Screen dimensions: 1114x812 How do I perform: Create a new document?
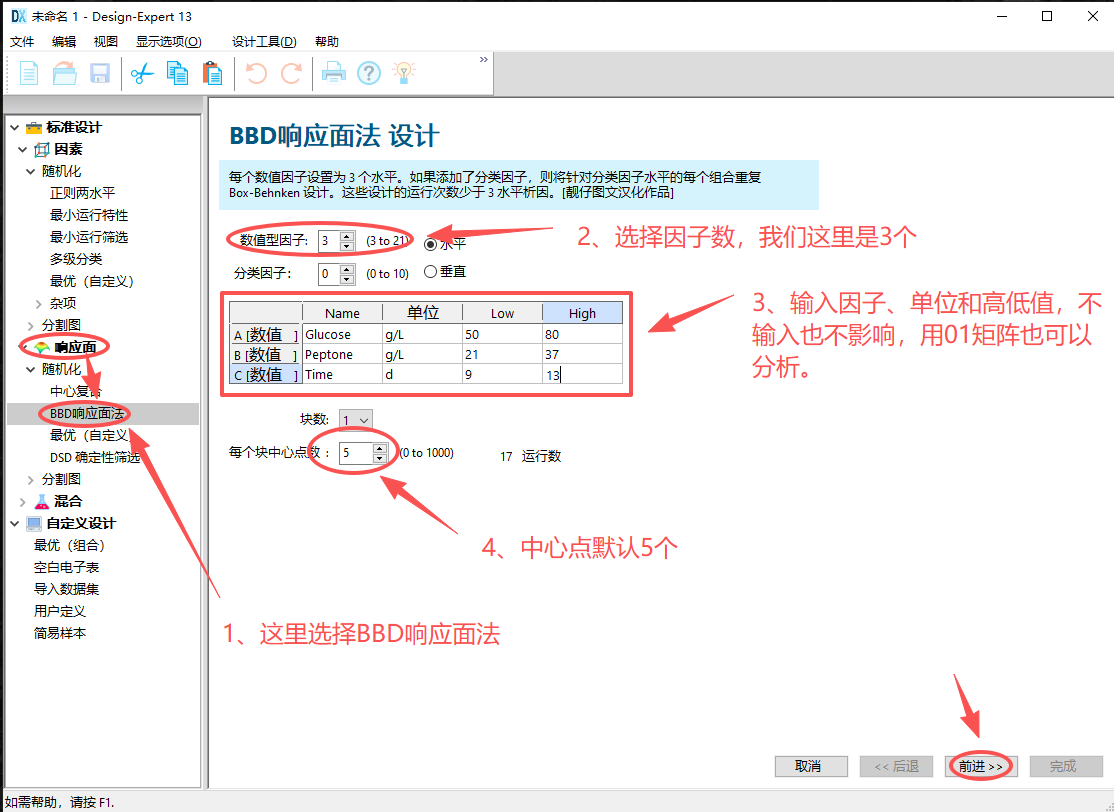coord(28,72)
